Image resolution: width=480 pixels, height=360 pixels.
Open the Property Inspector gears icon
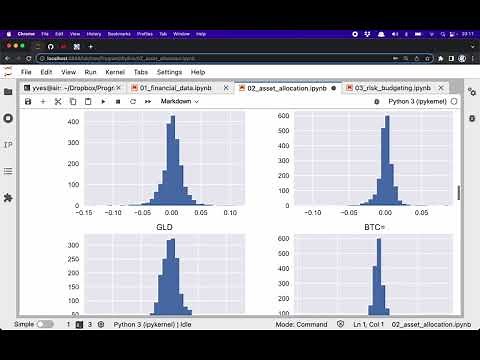tap(472, 92)
